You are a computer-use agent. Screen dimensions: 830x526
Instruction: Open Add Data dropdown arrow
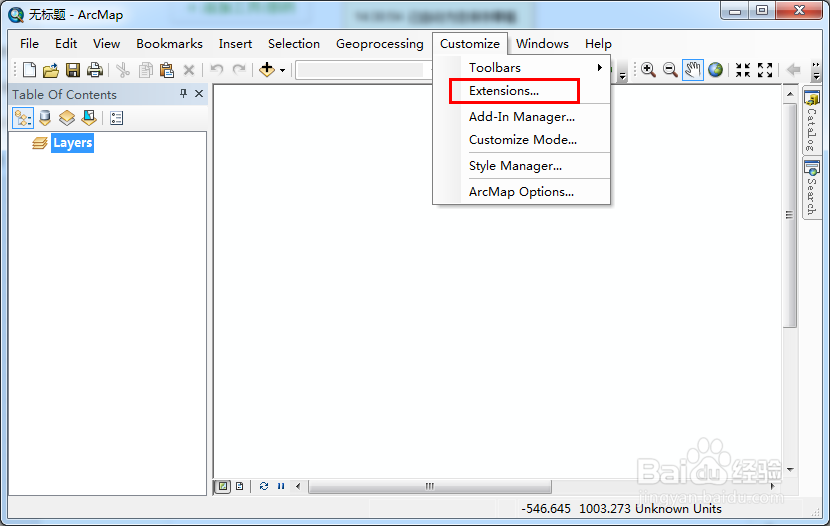pyautogui.click(x=282, y=70)
